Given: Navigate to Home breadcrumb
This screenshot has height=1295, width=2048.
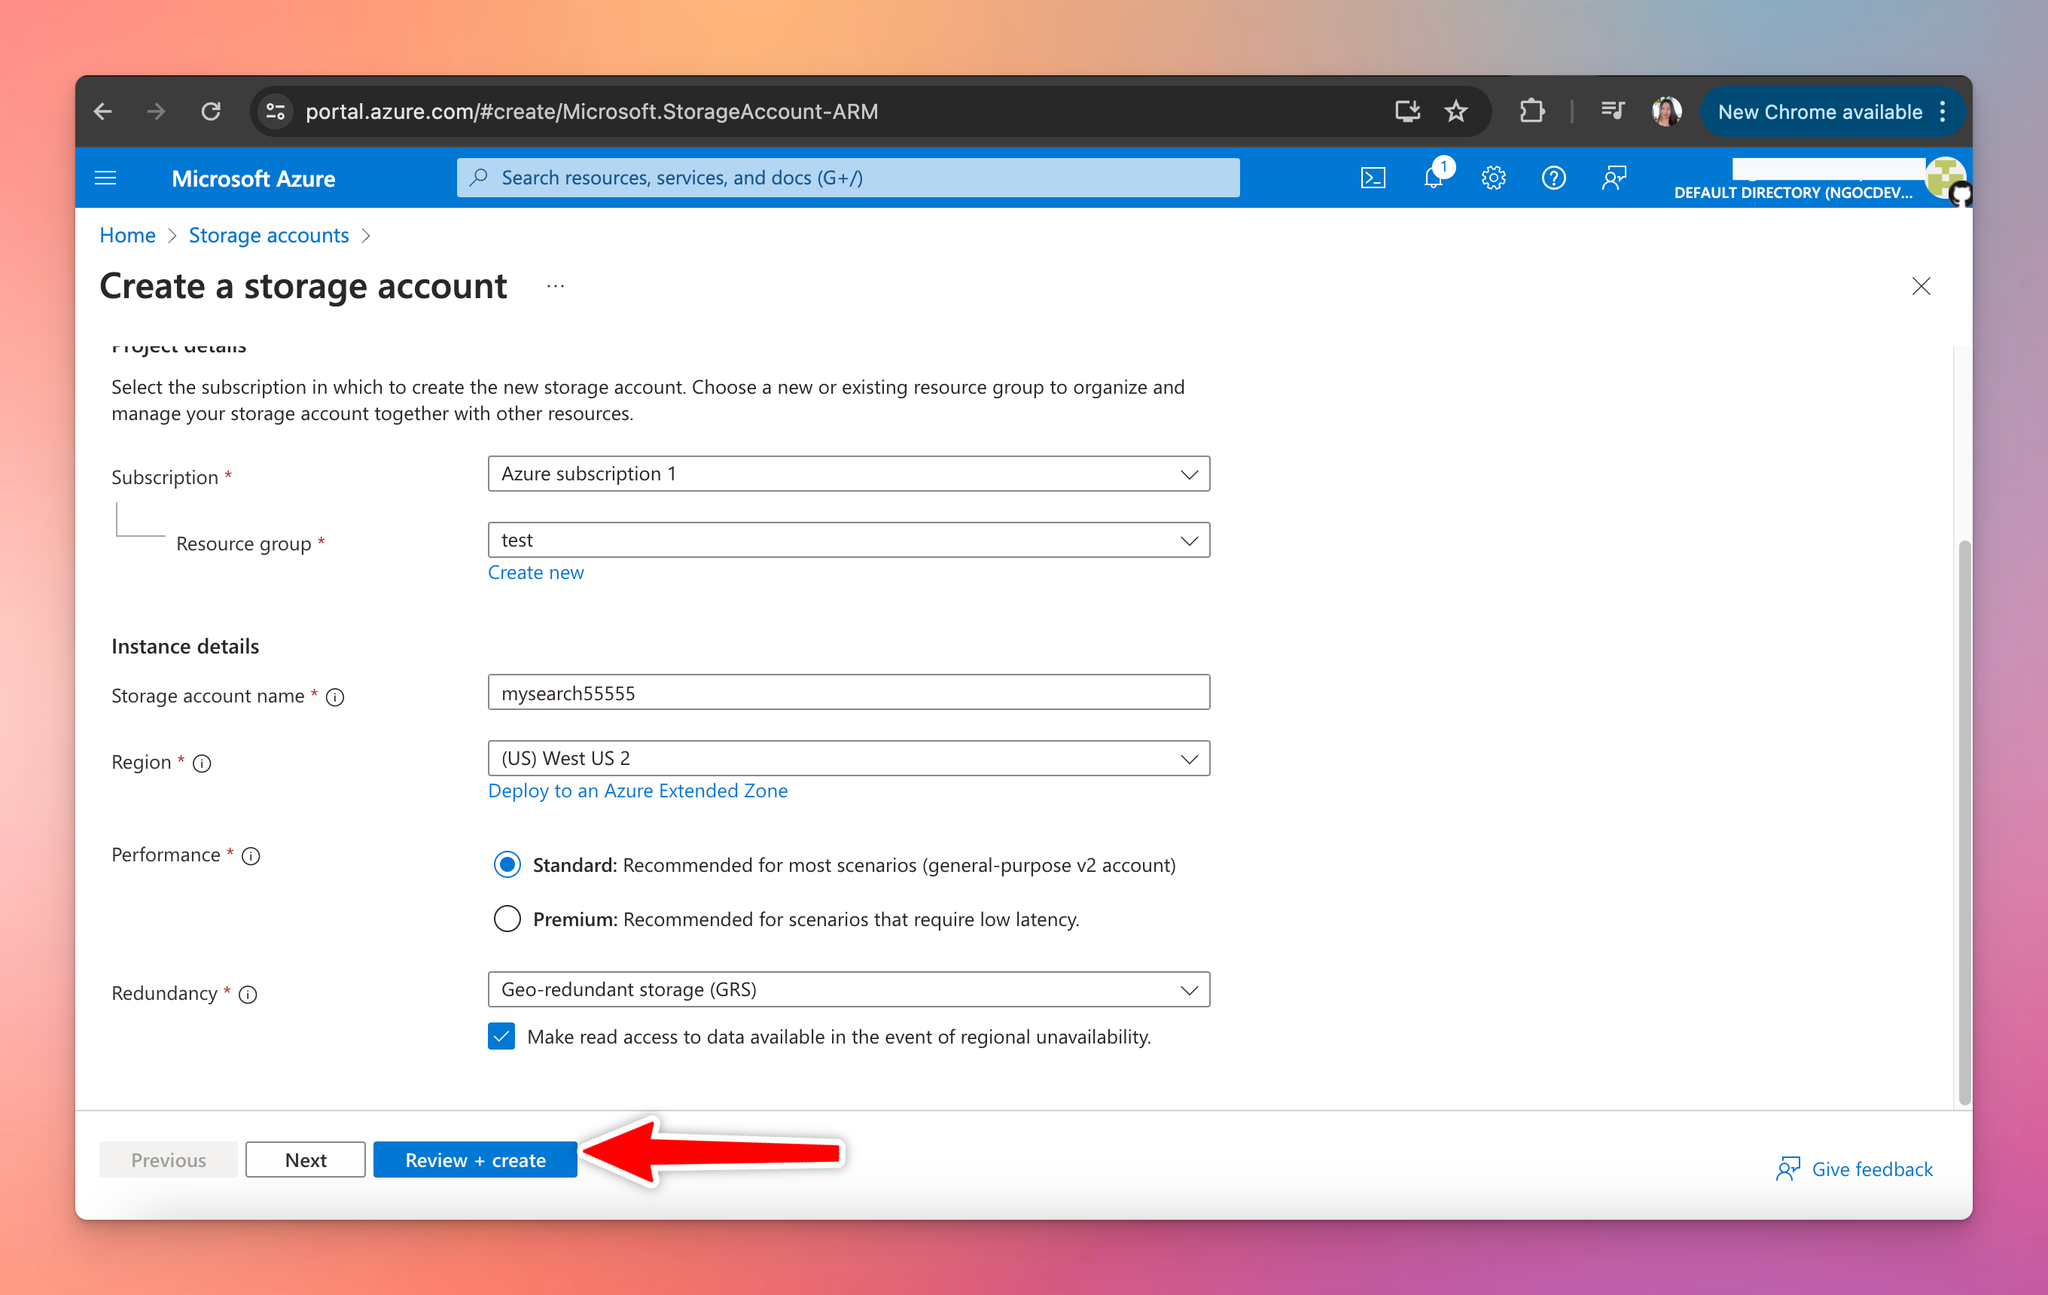Looking at the screenshot, I should click(127, 235).
